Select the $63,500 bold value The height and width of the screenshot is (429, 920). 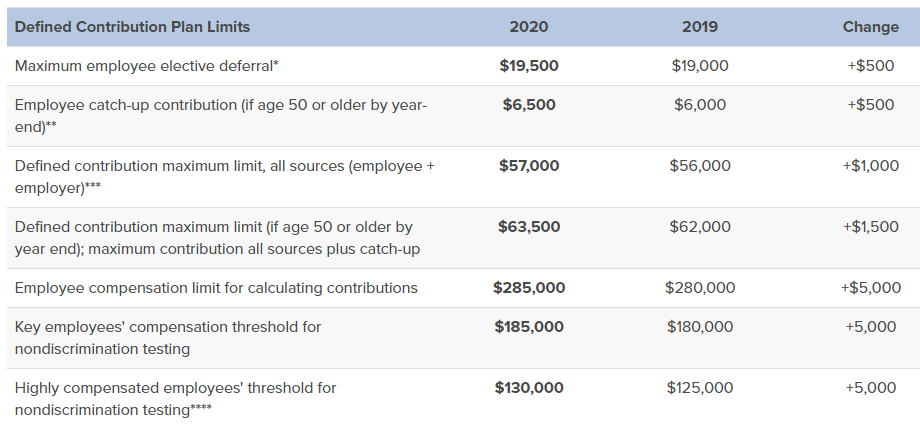click(x=529, y=227)
